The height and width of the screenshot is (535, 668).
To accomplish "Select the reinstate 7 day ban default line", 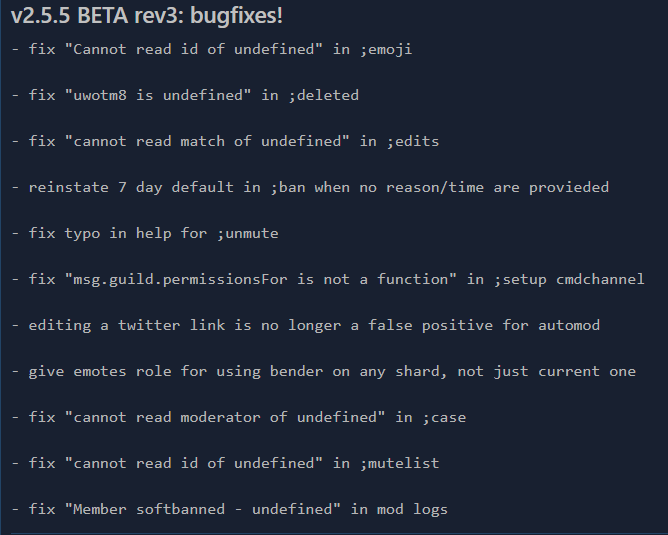I will 310,187.
